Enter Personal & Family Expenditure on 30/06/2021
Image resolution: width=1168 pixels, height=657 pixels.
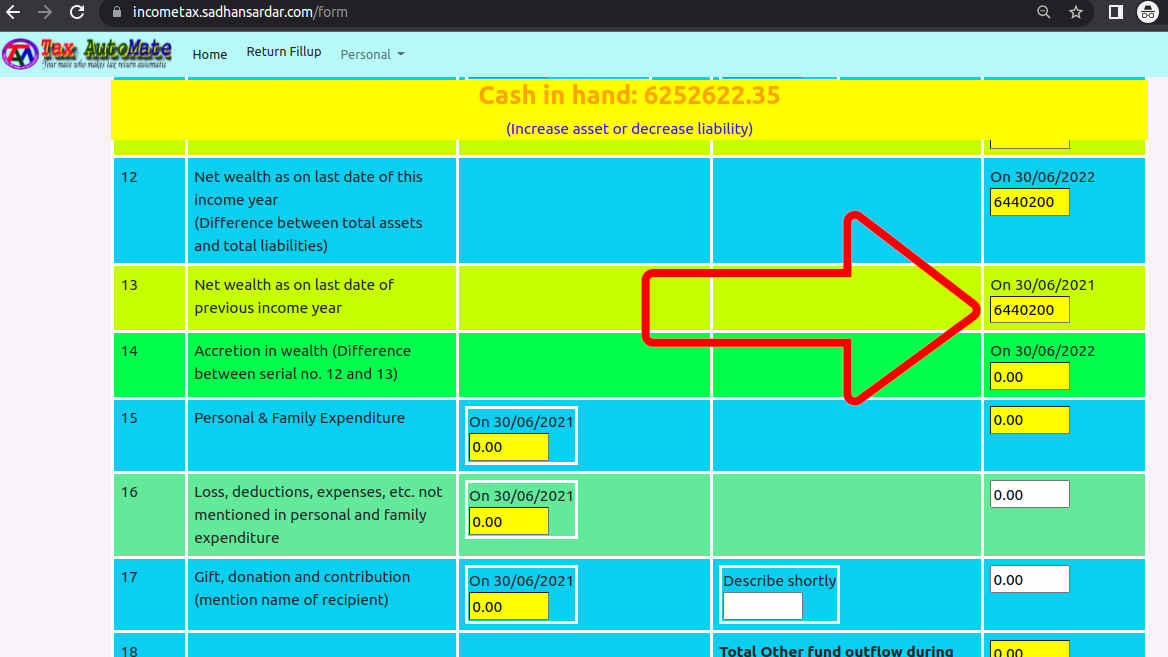[x=508, y=447]
